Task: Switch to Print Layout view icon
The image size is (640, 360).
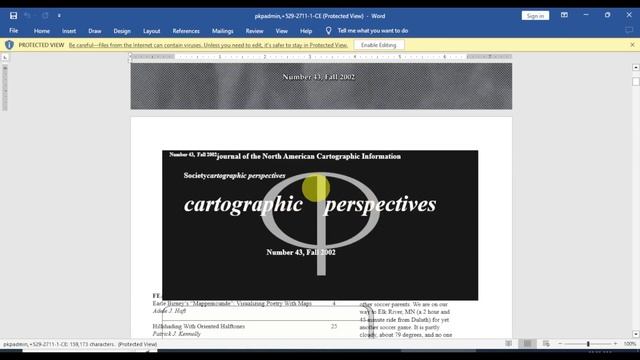Action: (x=527, y=344)
